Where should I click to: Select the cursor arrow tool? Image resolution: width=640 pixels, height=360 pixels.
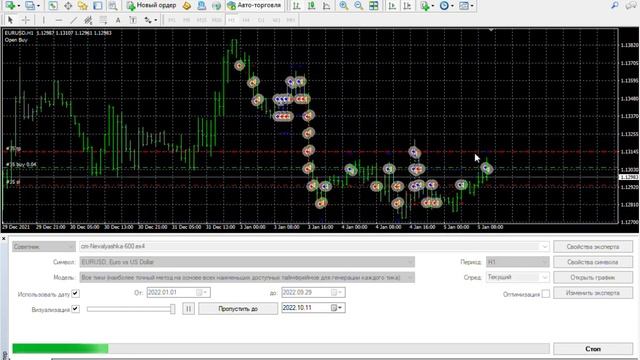tap(11, 20)
